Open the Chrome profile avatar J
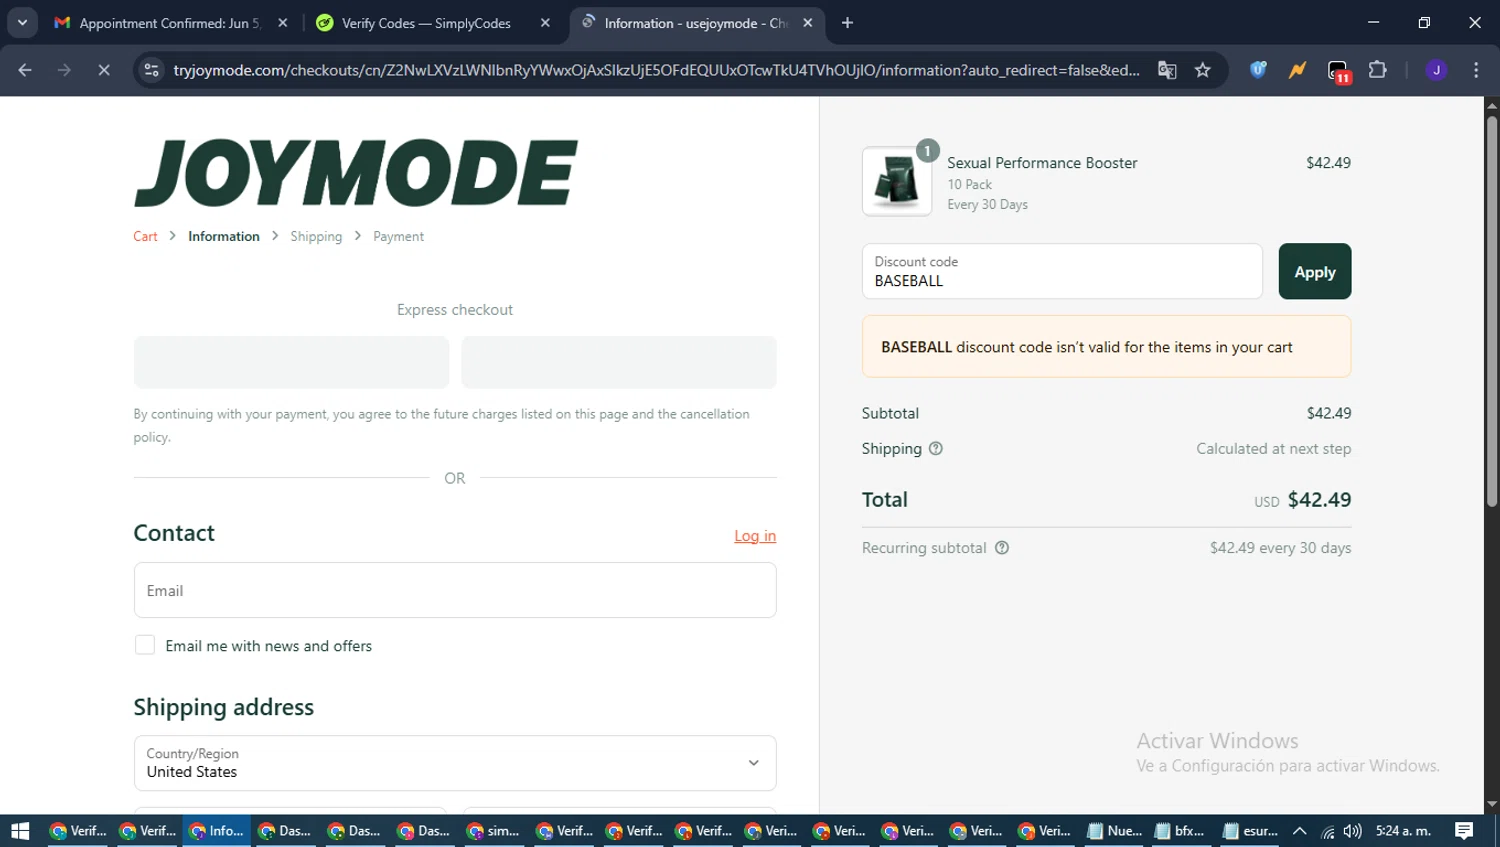Screen dimensions: 1500x847 point(1436,70)
